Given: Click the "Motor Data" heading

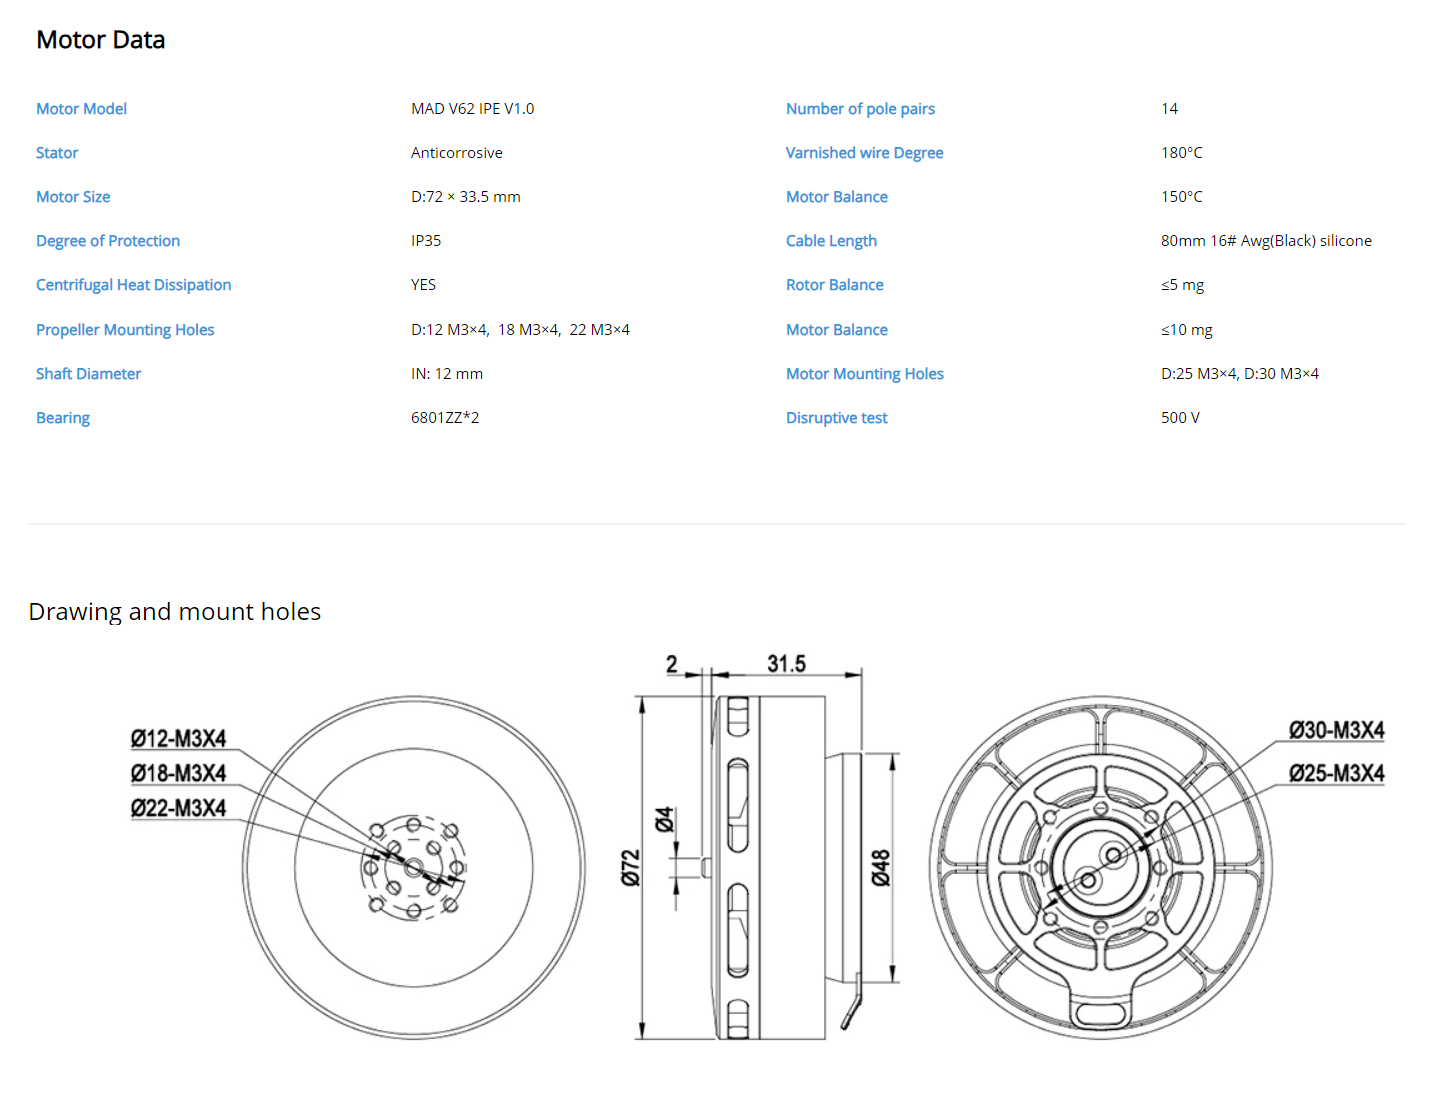Looking at the screenshot, I should click(x=101, y=40).
